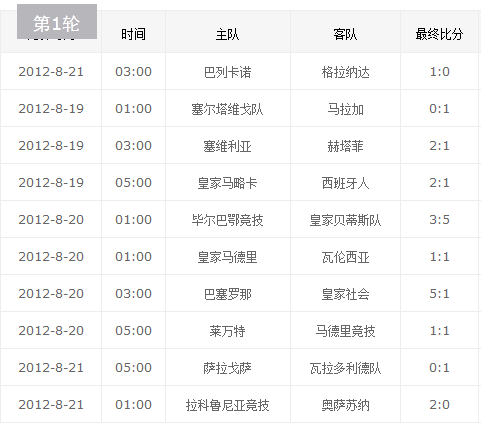Select 皇家马略卡 in the table
This screenshot has height=423, width=481.
click(x=227, y=183)
